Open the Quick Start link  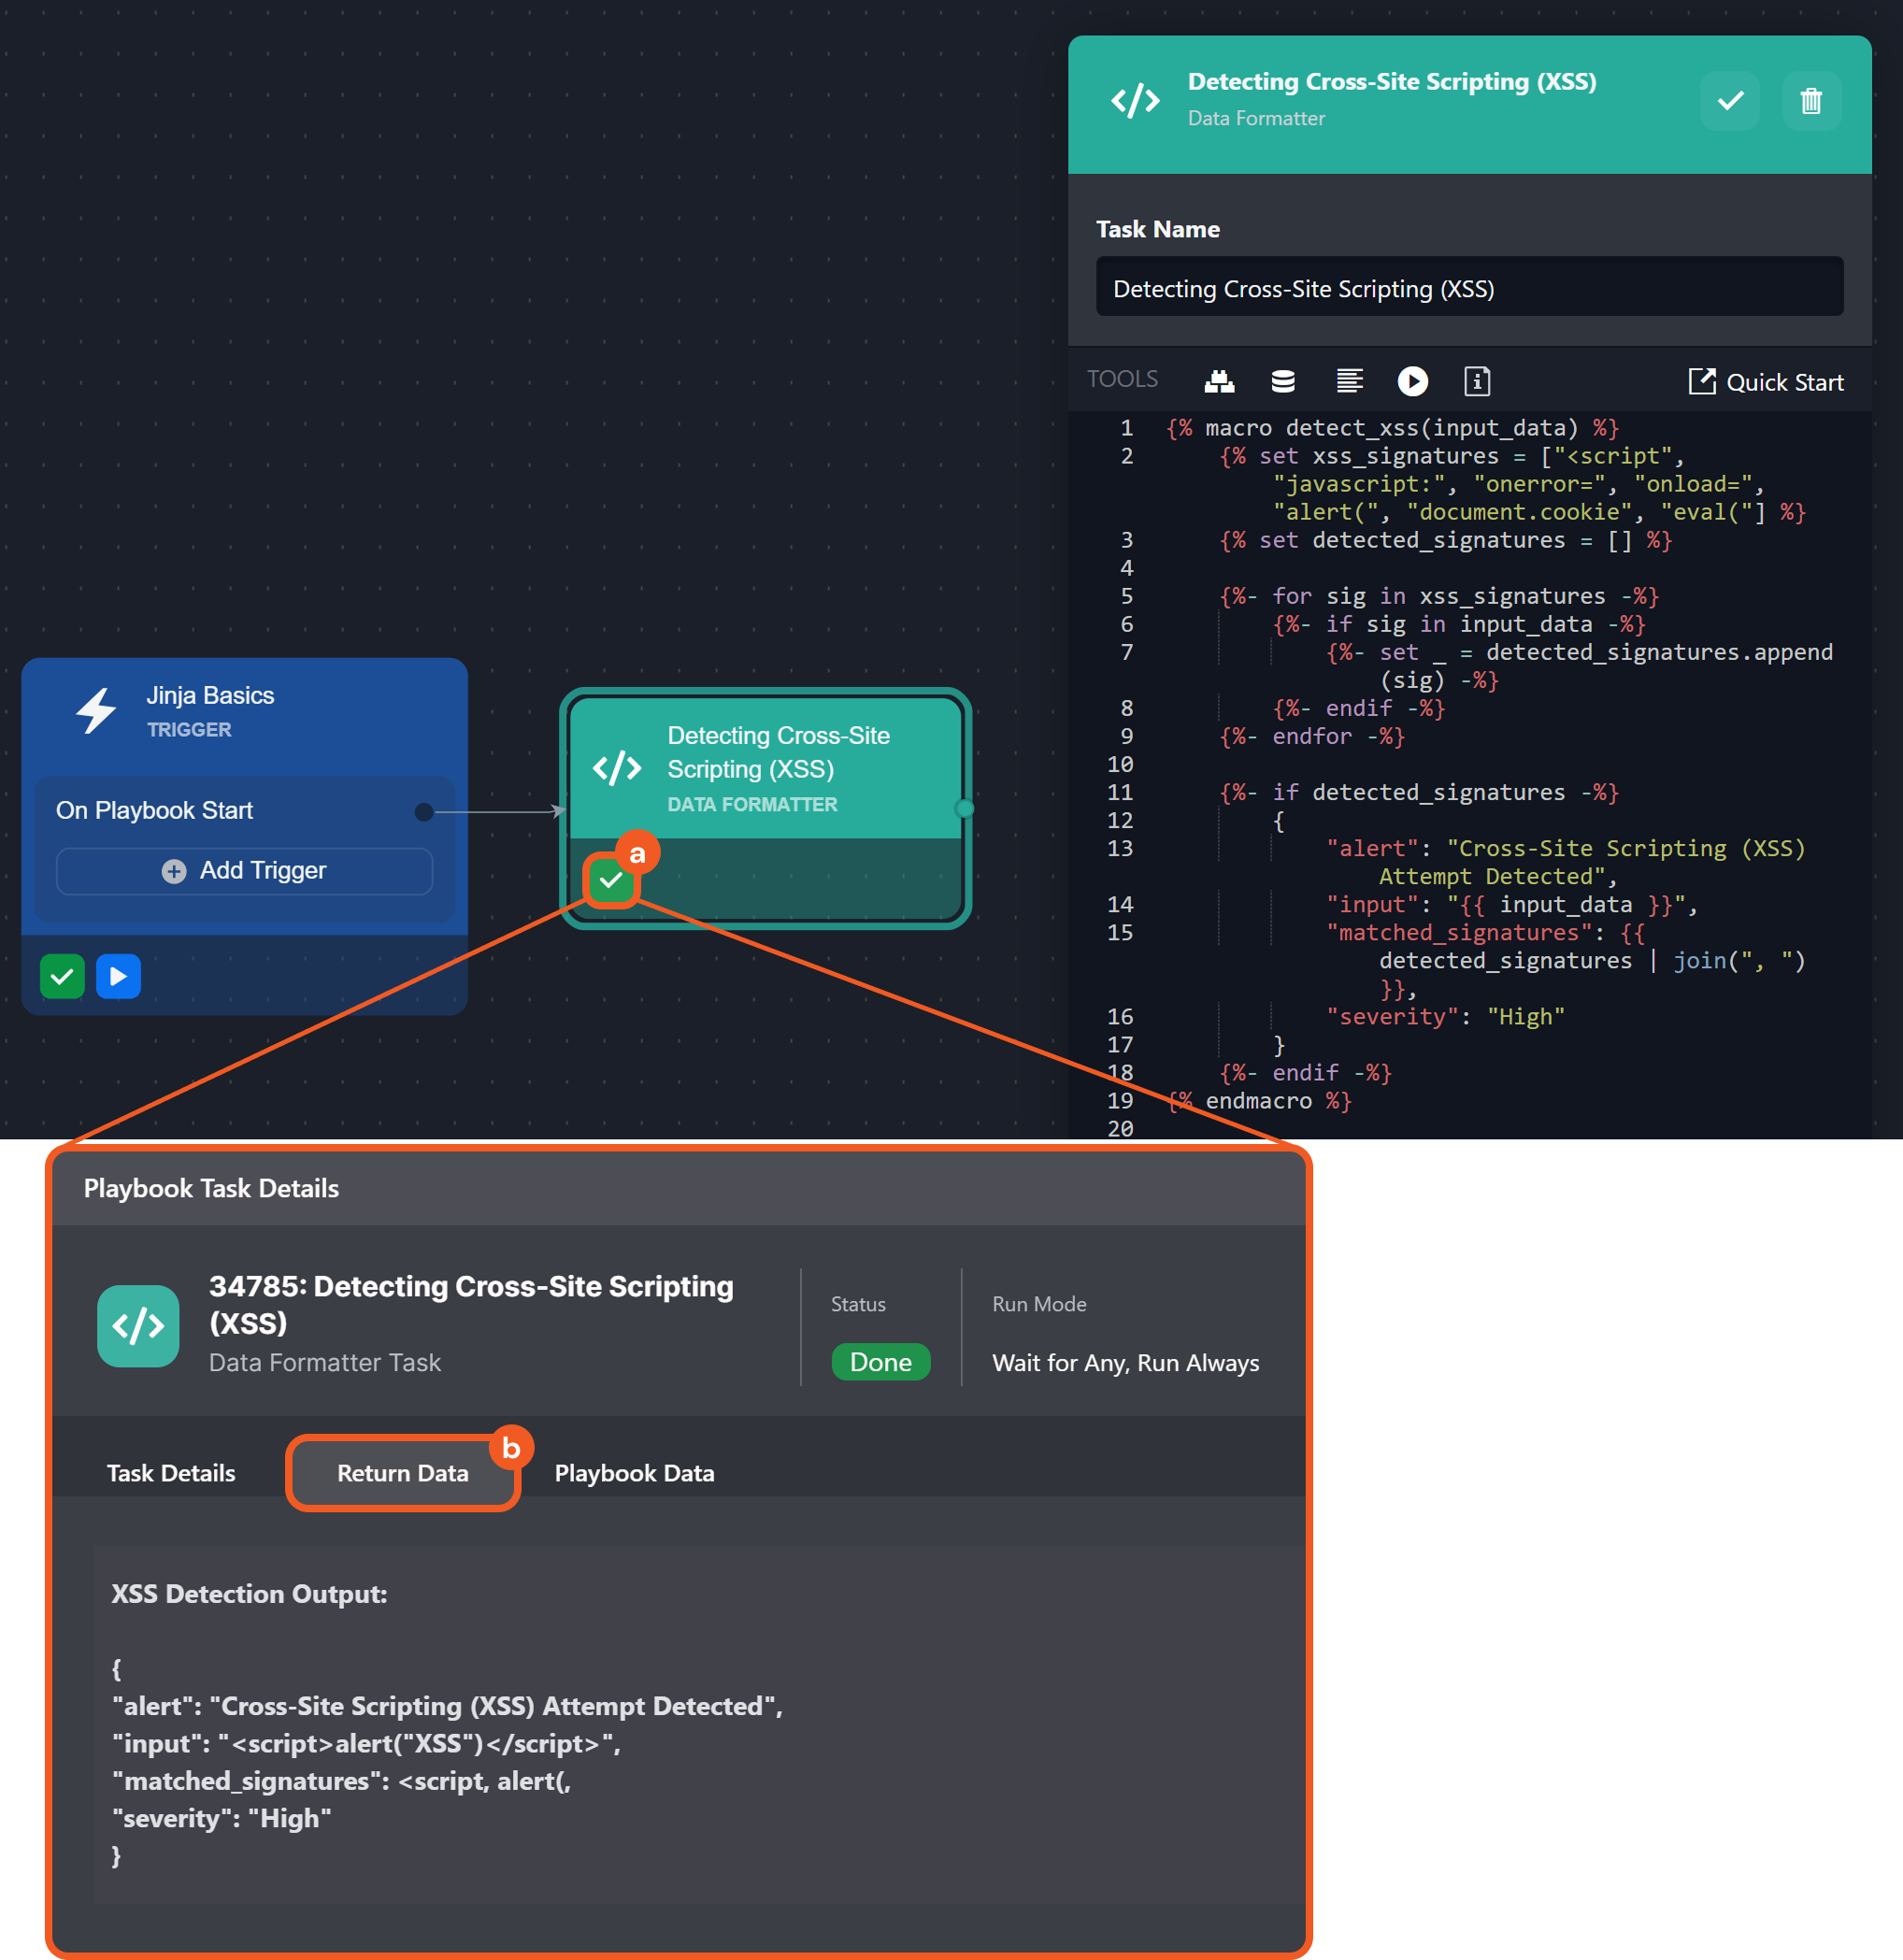(1766, 382)
